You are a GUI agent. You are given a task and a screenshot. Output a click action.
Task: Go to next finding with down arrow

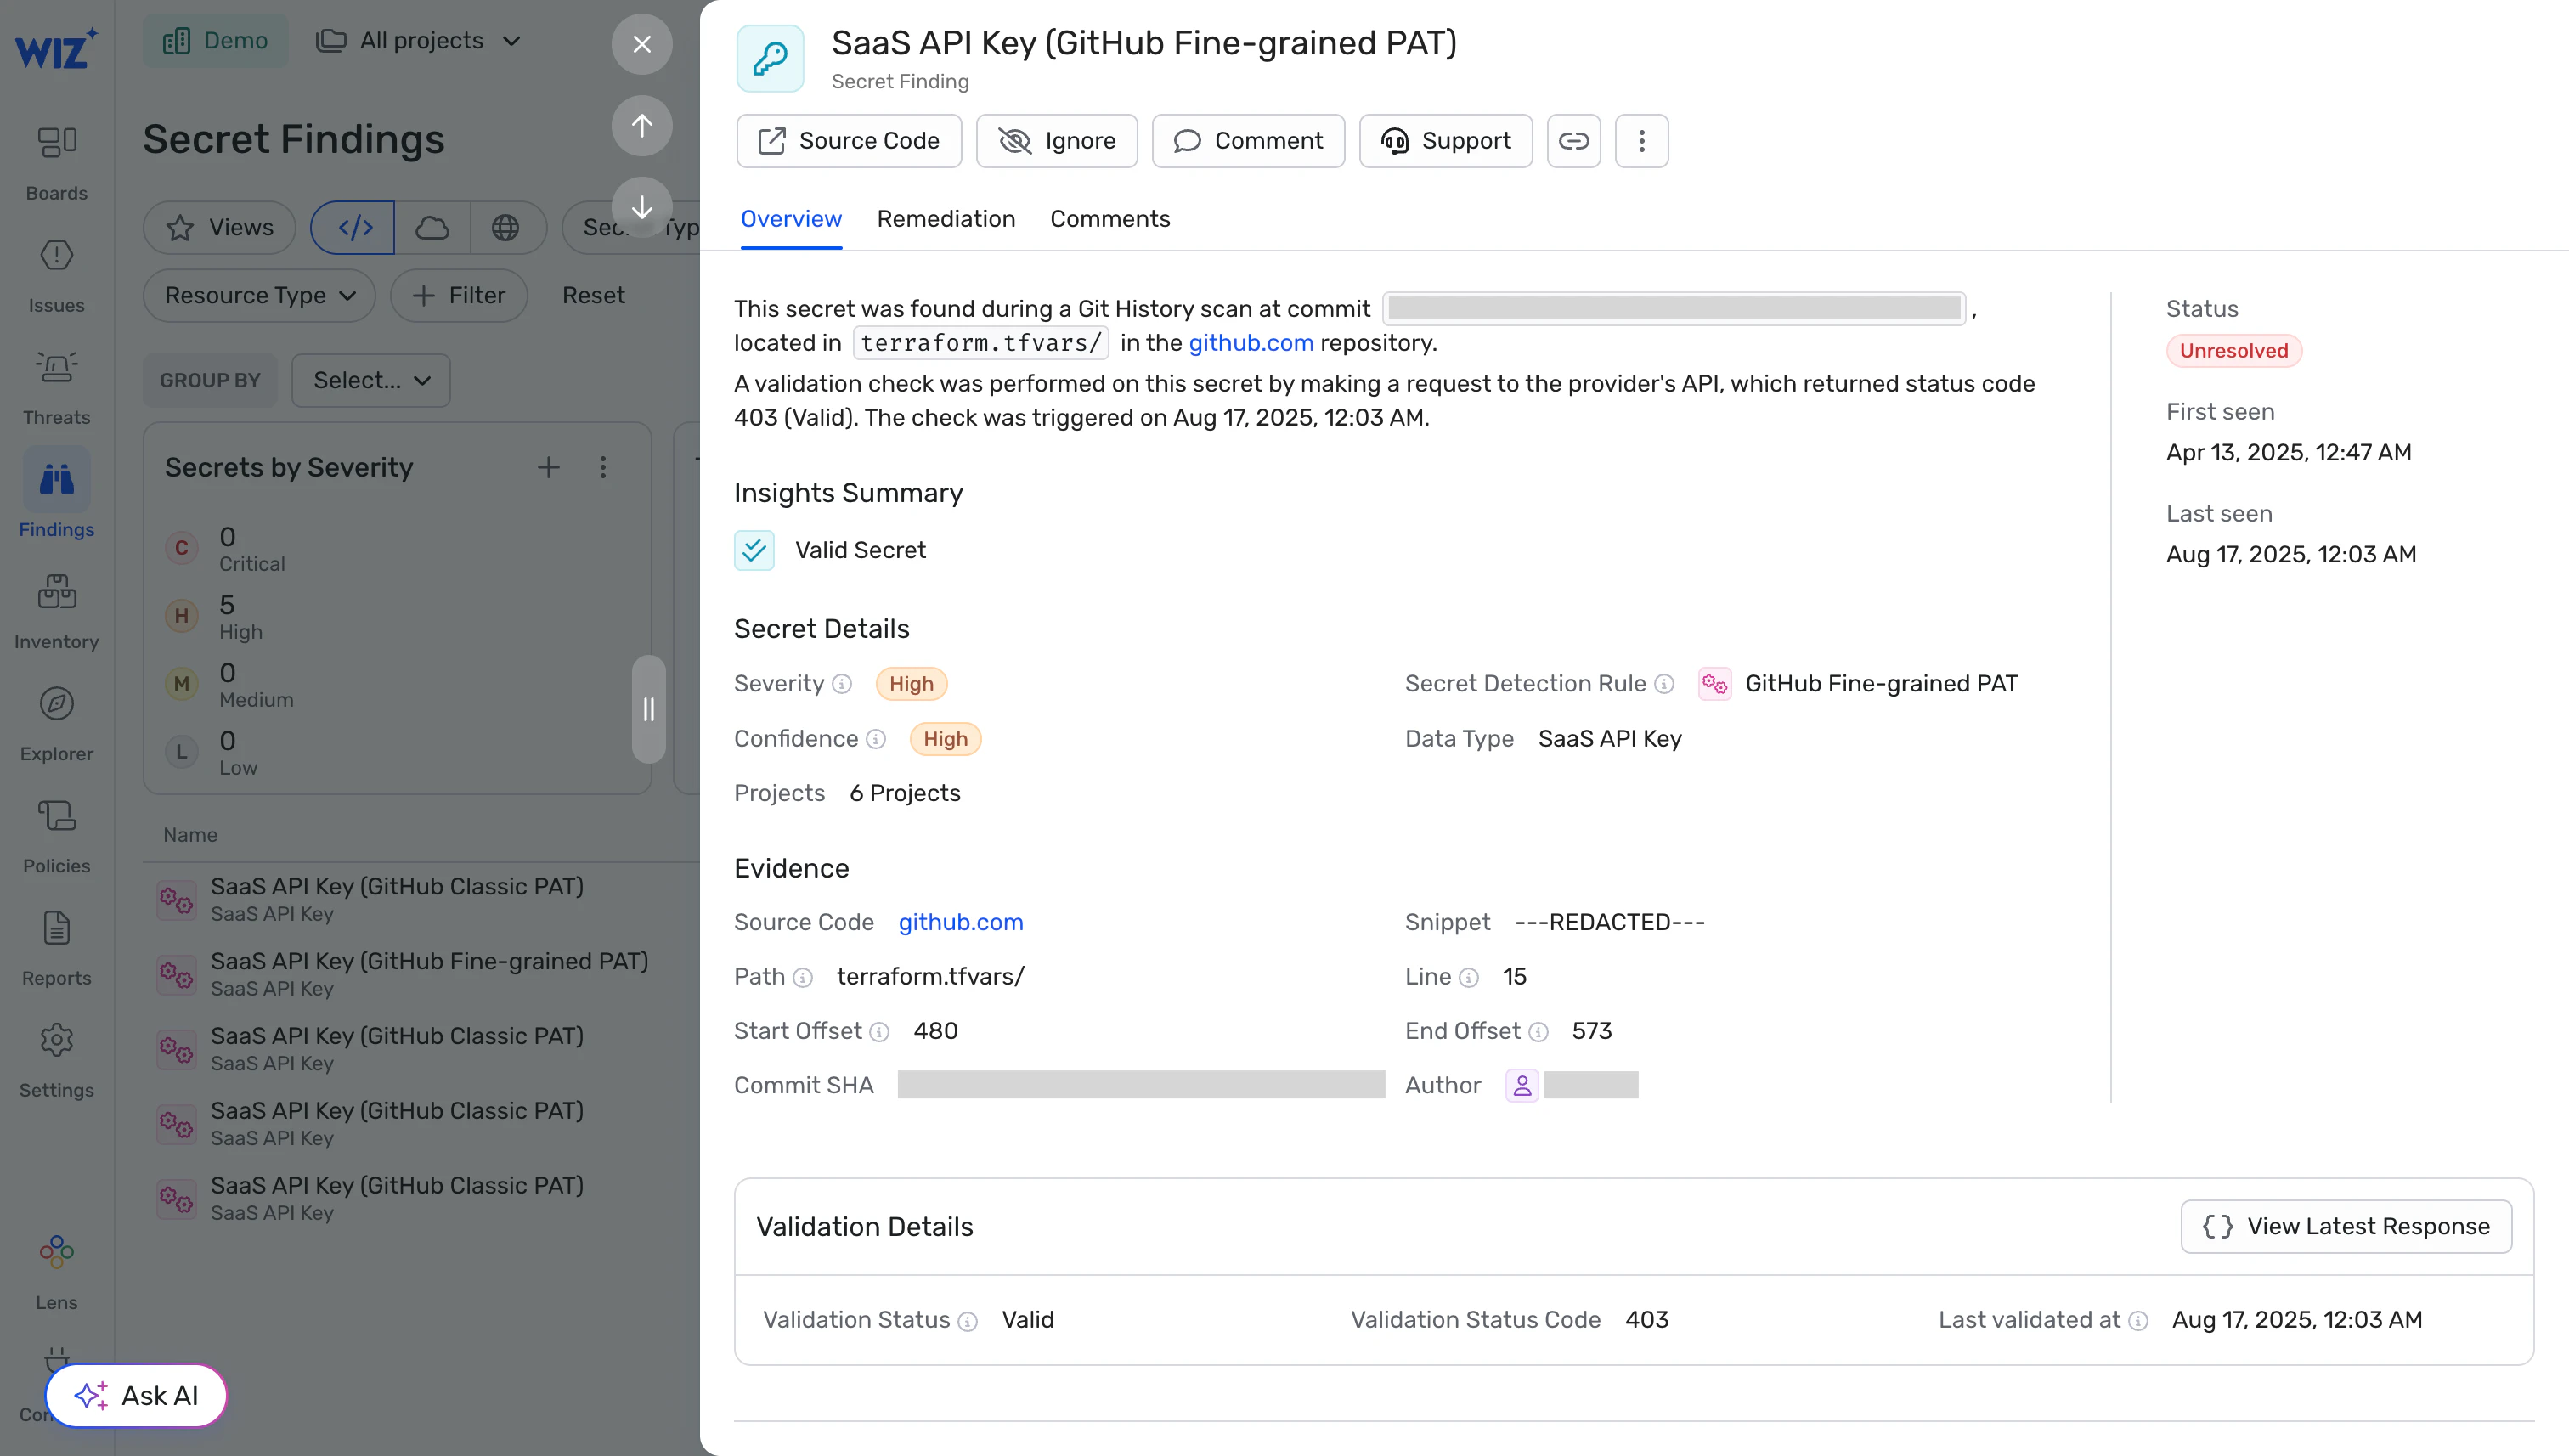(642, 207)
